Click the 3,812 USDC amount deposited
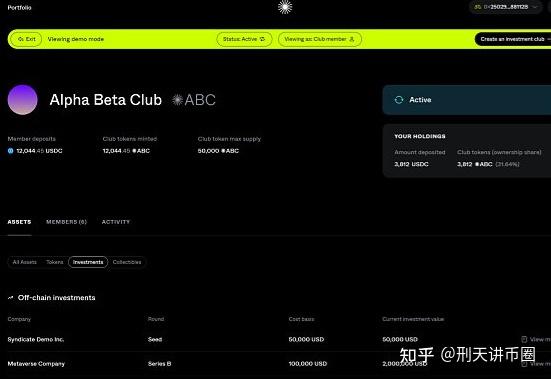 411,164
